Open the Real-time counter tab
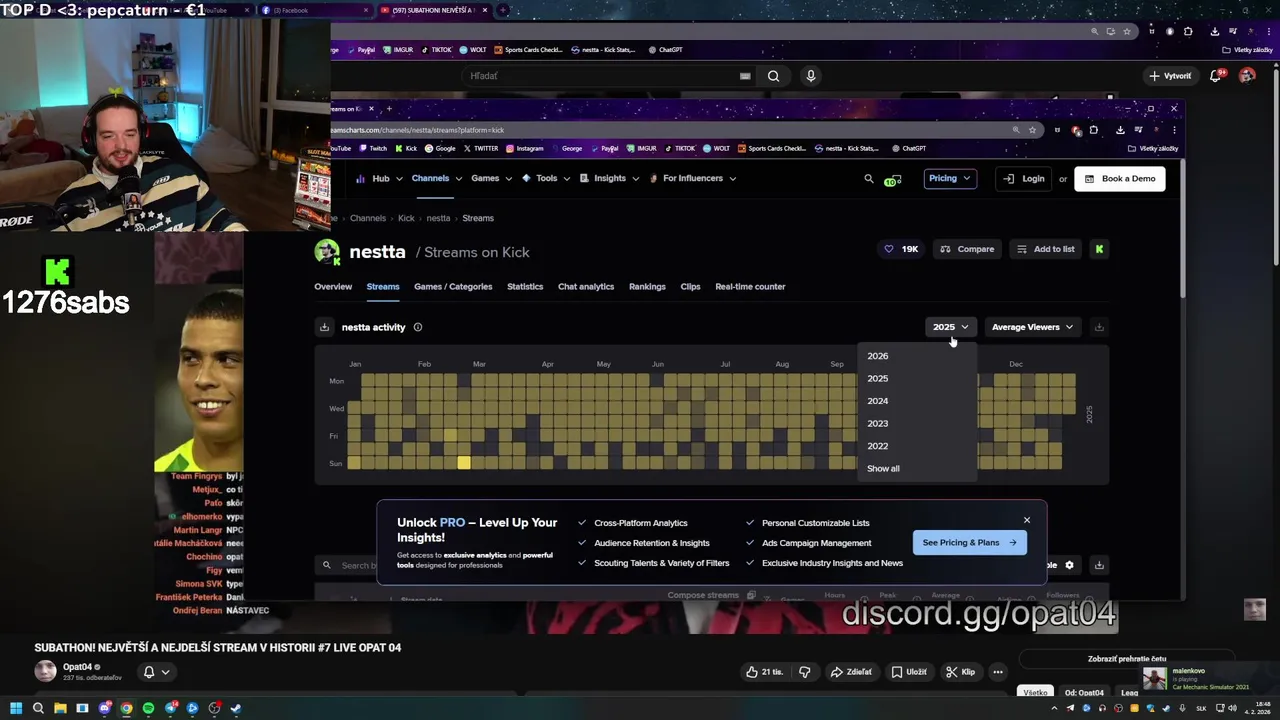Viewport: 1280px width, 720px height. point(750,287)
